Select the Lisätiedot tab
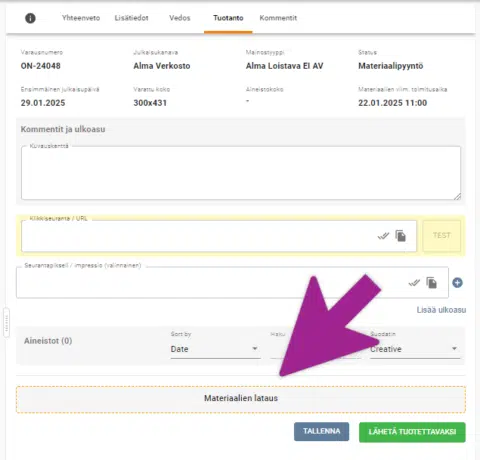 click(132, 18)
